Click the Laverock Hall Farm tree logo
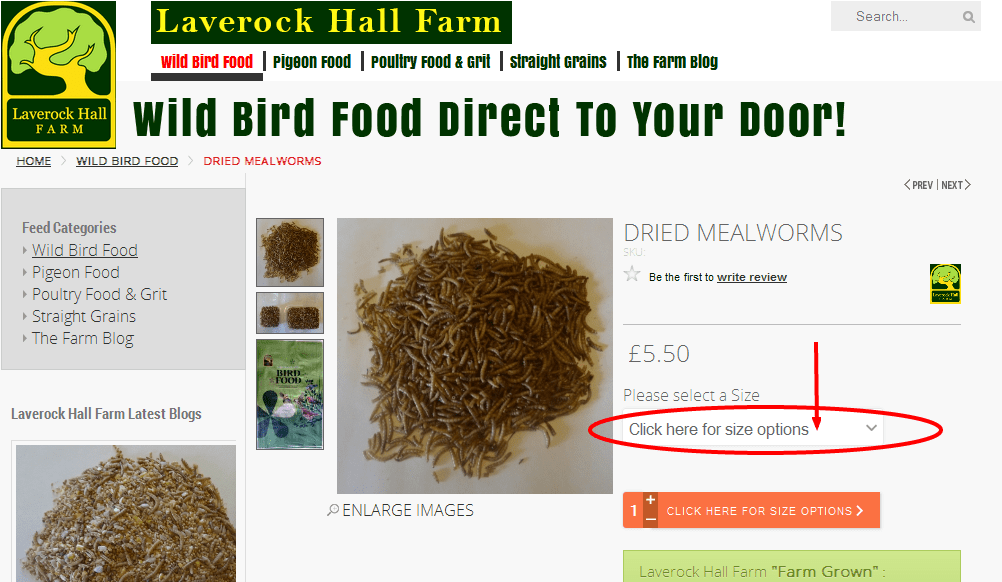Screen dimensions: 1002x582 (x=59, y=75)
